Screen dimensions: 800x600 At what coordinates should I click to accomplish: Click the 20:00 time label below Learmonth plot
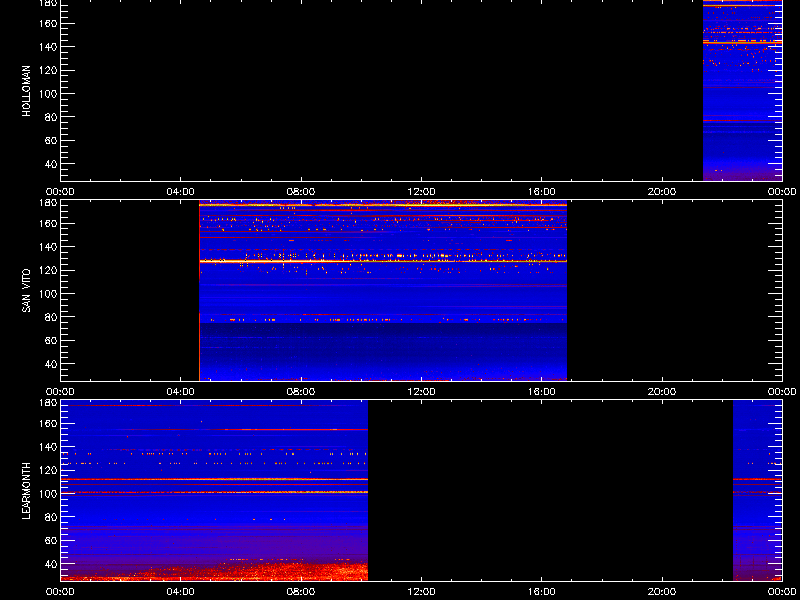click(662, 592)
